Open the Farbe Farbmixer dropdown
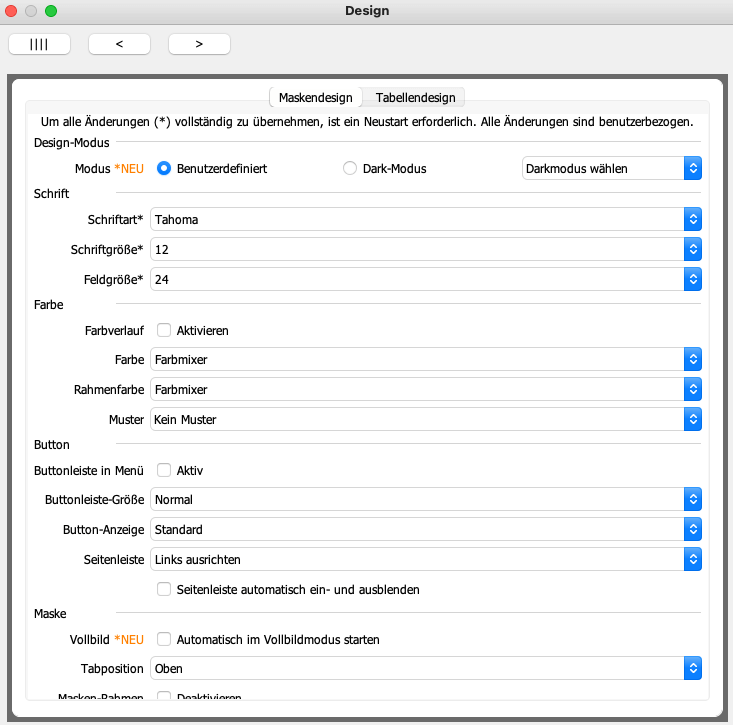Image resolution: width=733 pixels, height=725 pixels. coord(426,359)
